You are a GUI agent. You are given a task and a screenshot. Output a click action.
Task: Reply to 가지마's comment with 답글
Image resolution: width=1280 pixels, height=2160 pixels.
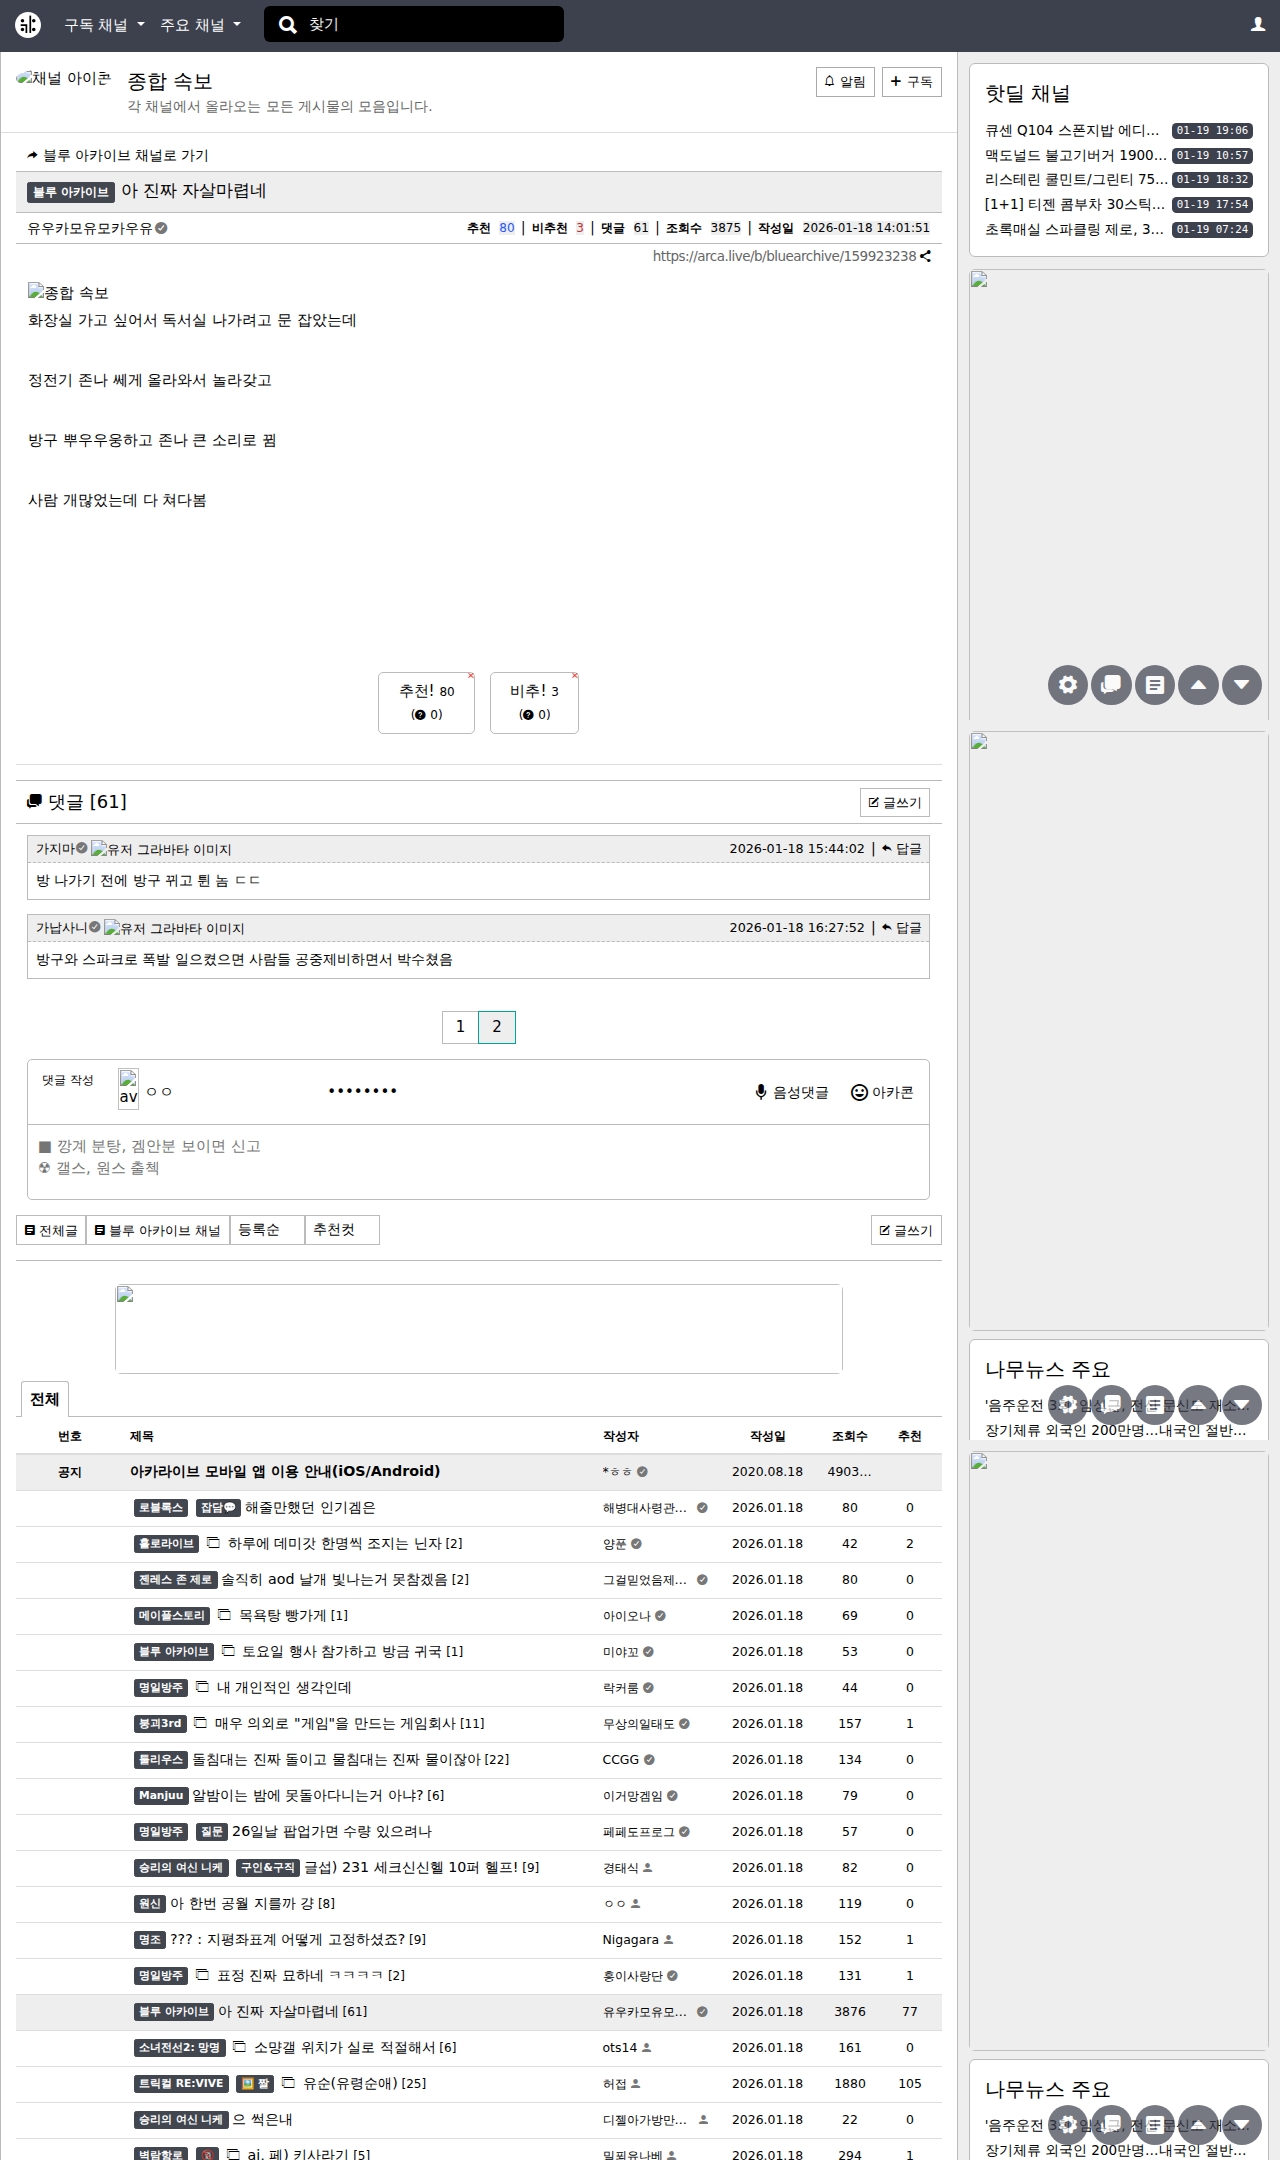coord(902,849)
